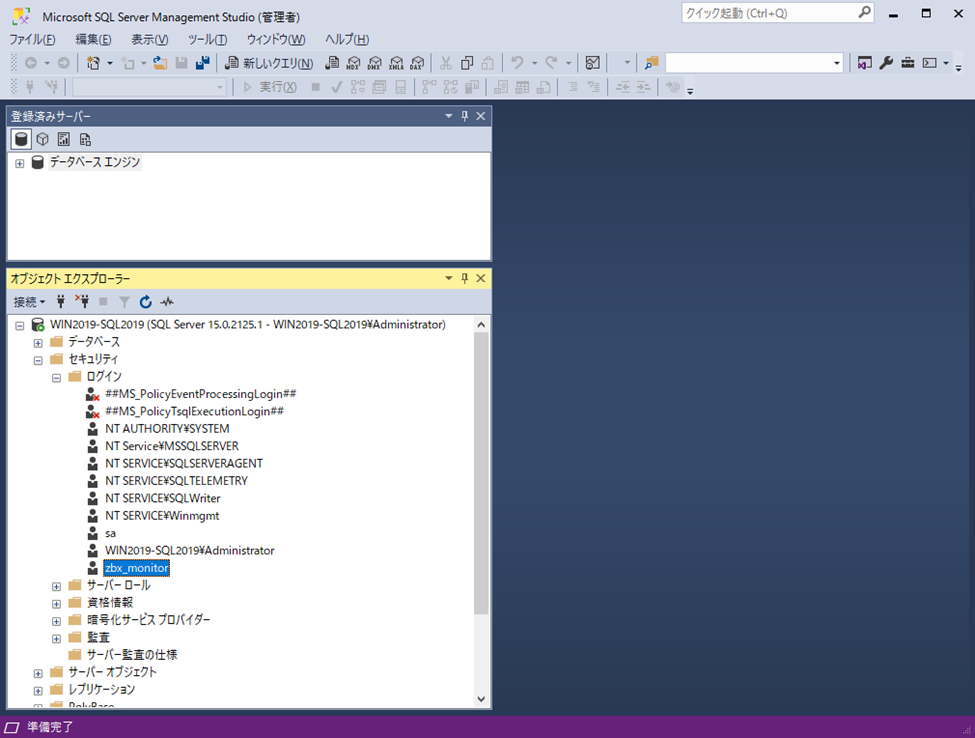
Task: Open the 表示(V) menu
Action: point(150,39)
